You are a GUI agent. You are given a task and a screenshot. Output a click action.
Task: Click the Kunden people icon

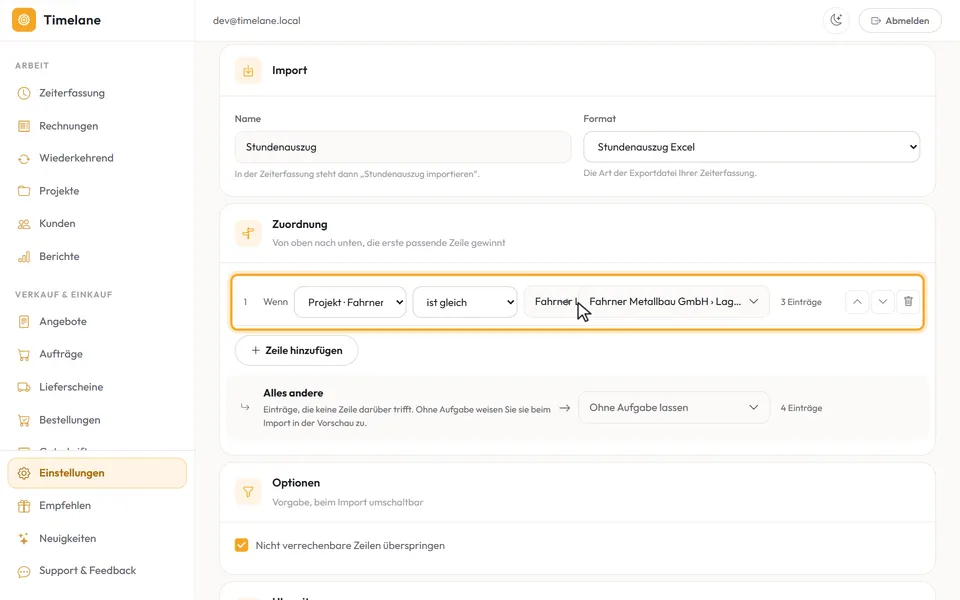pos(24,224)
